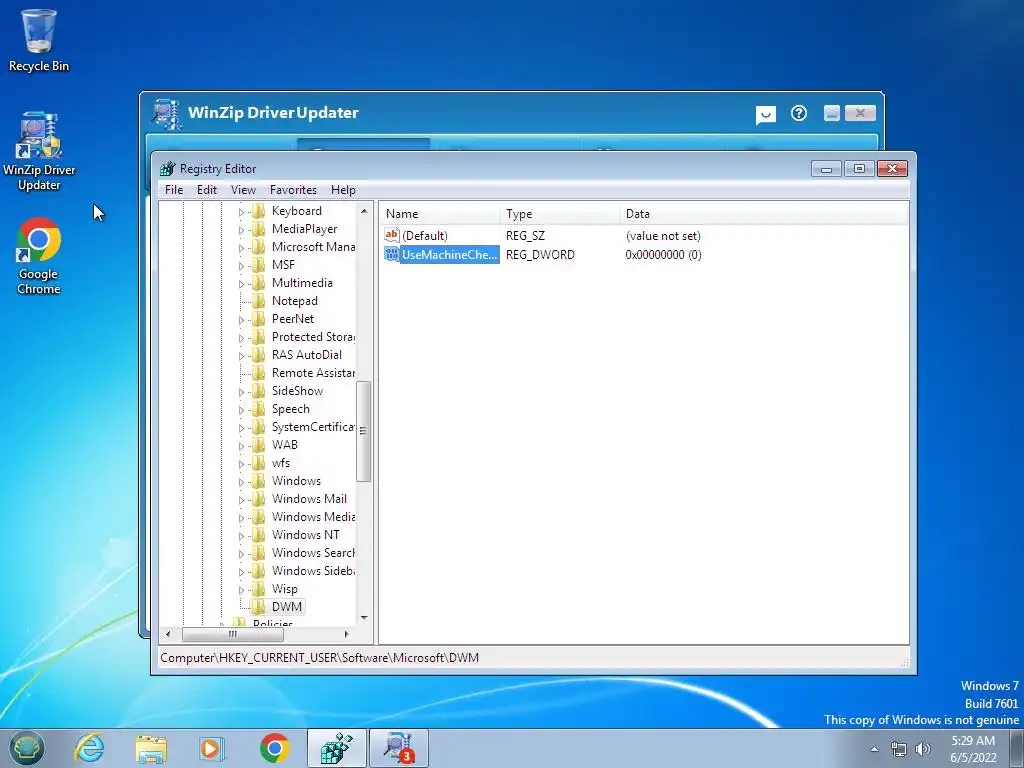Select the RAS AutoDial key
The height and width of the screenshot is (768, 1024).
[306, 355]
